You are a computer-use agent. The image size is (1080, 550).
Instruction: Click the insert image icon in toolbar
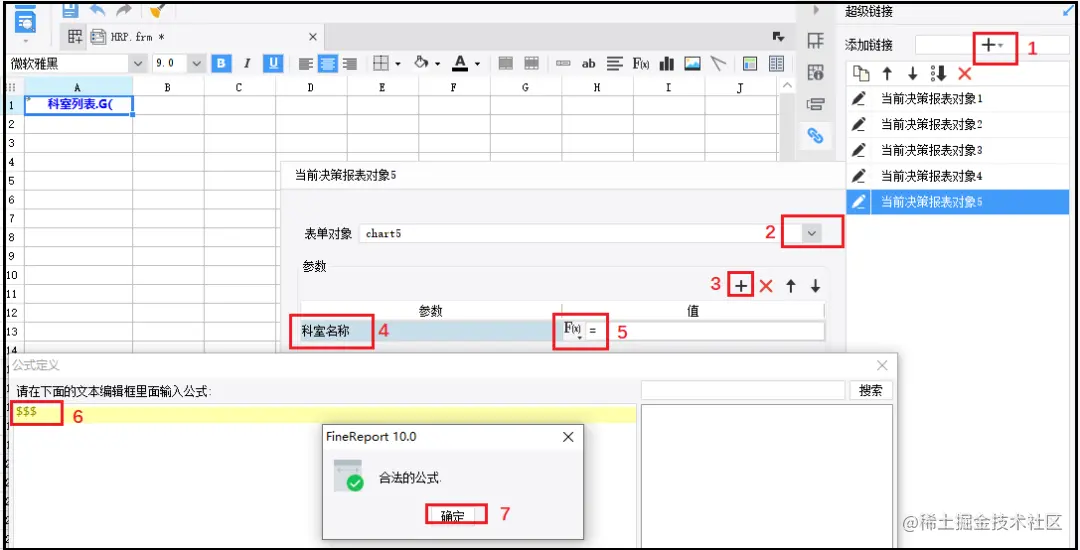tap(692, 63)
